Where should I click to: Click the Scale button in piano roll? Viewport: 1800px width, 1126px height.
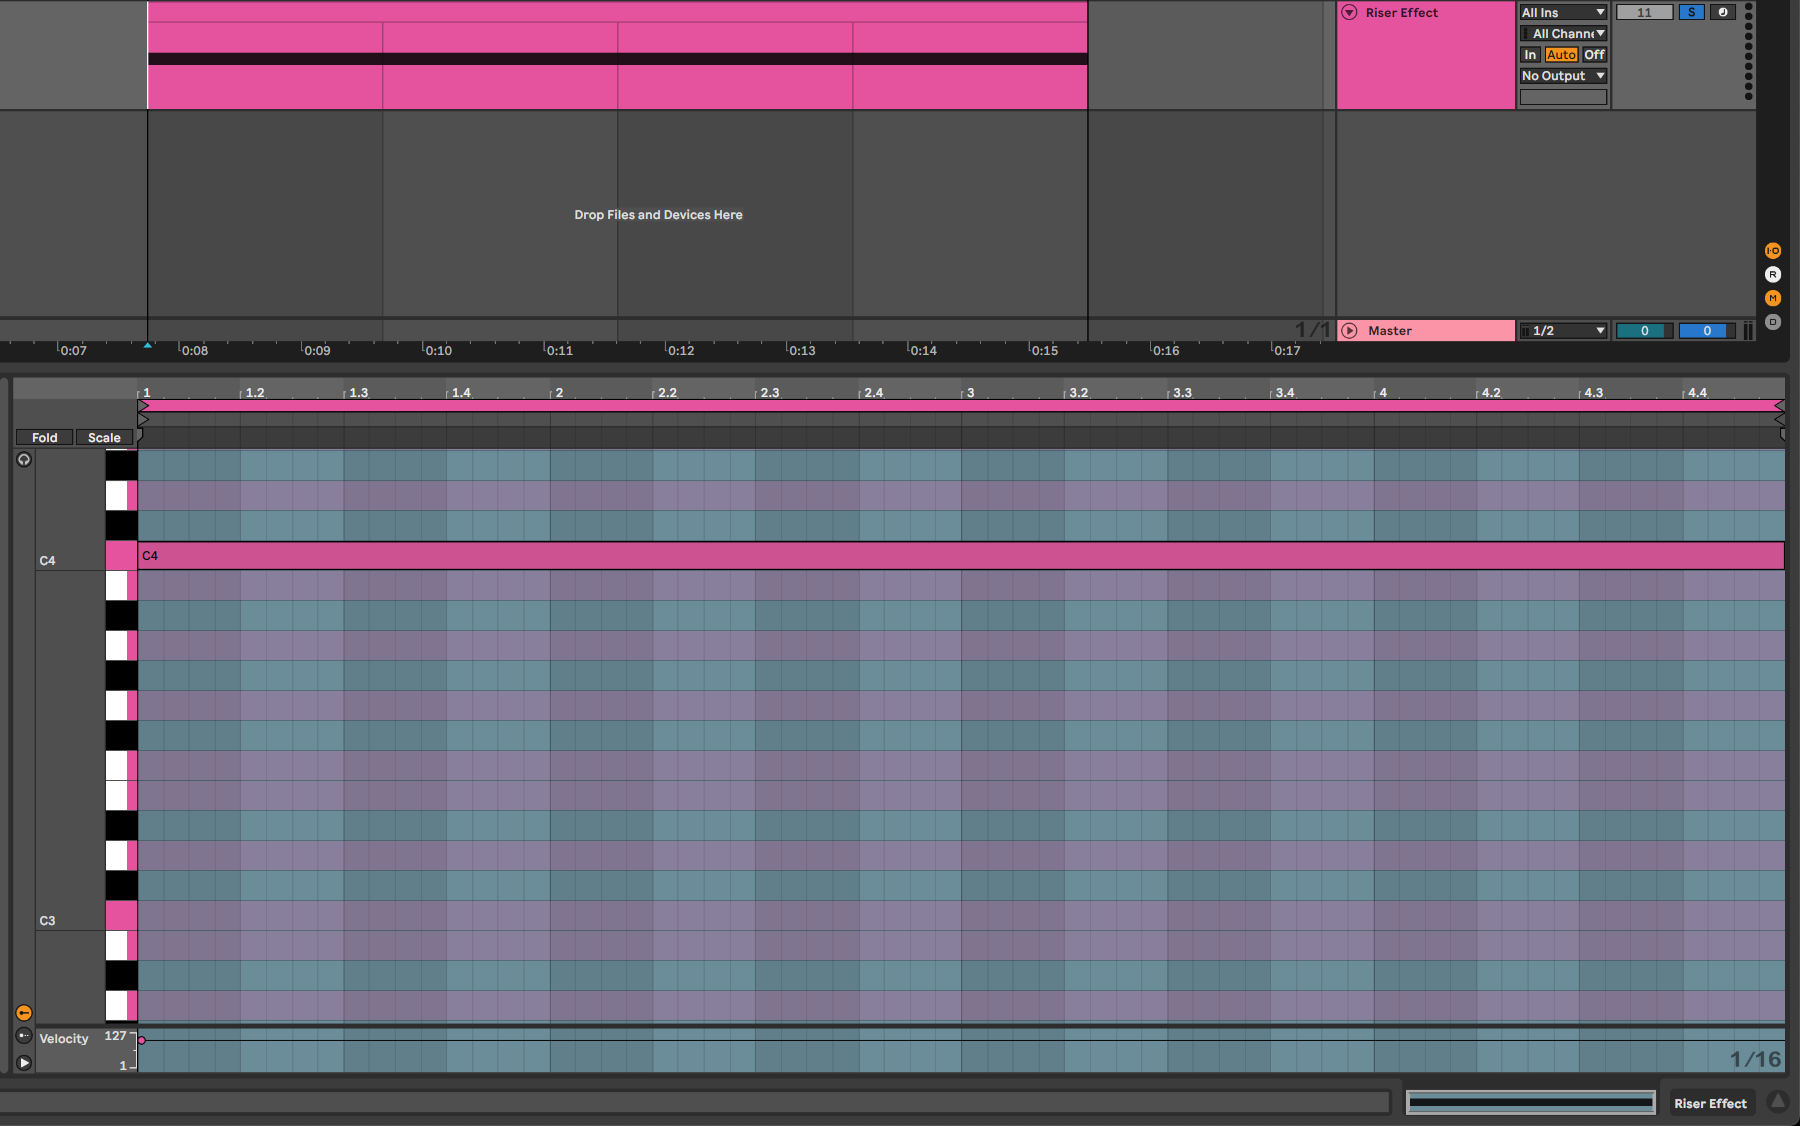tap(104, 438)
